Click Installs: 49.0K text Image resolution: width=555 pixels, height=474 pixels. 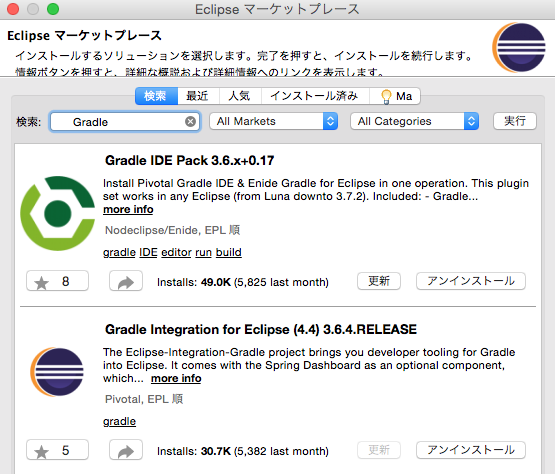243,282
